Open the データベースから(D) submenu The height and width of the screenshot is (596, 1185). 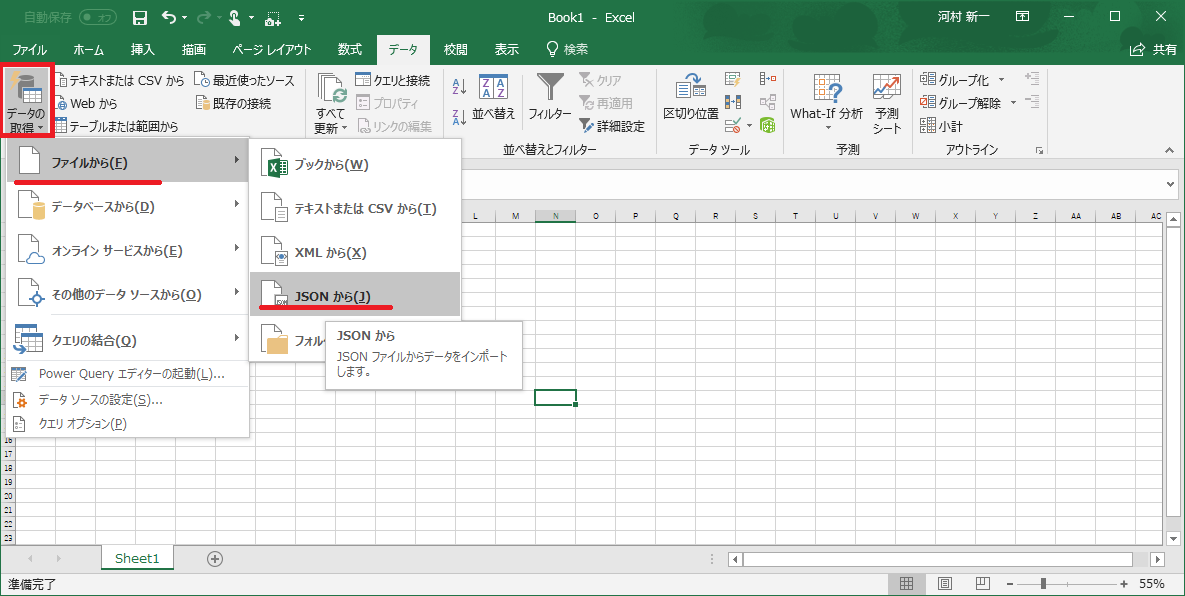pos(128,206)
